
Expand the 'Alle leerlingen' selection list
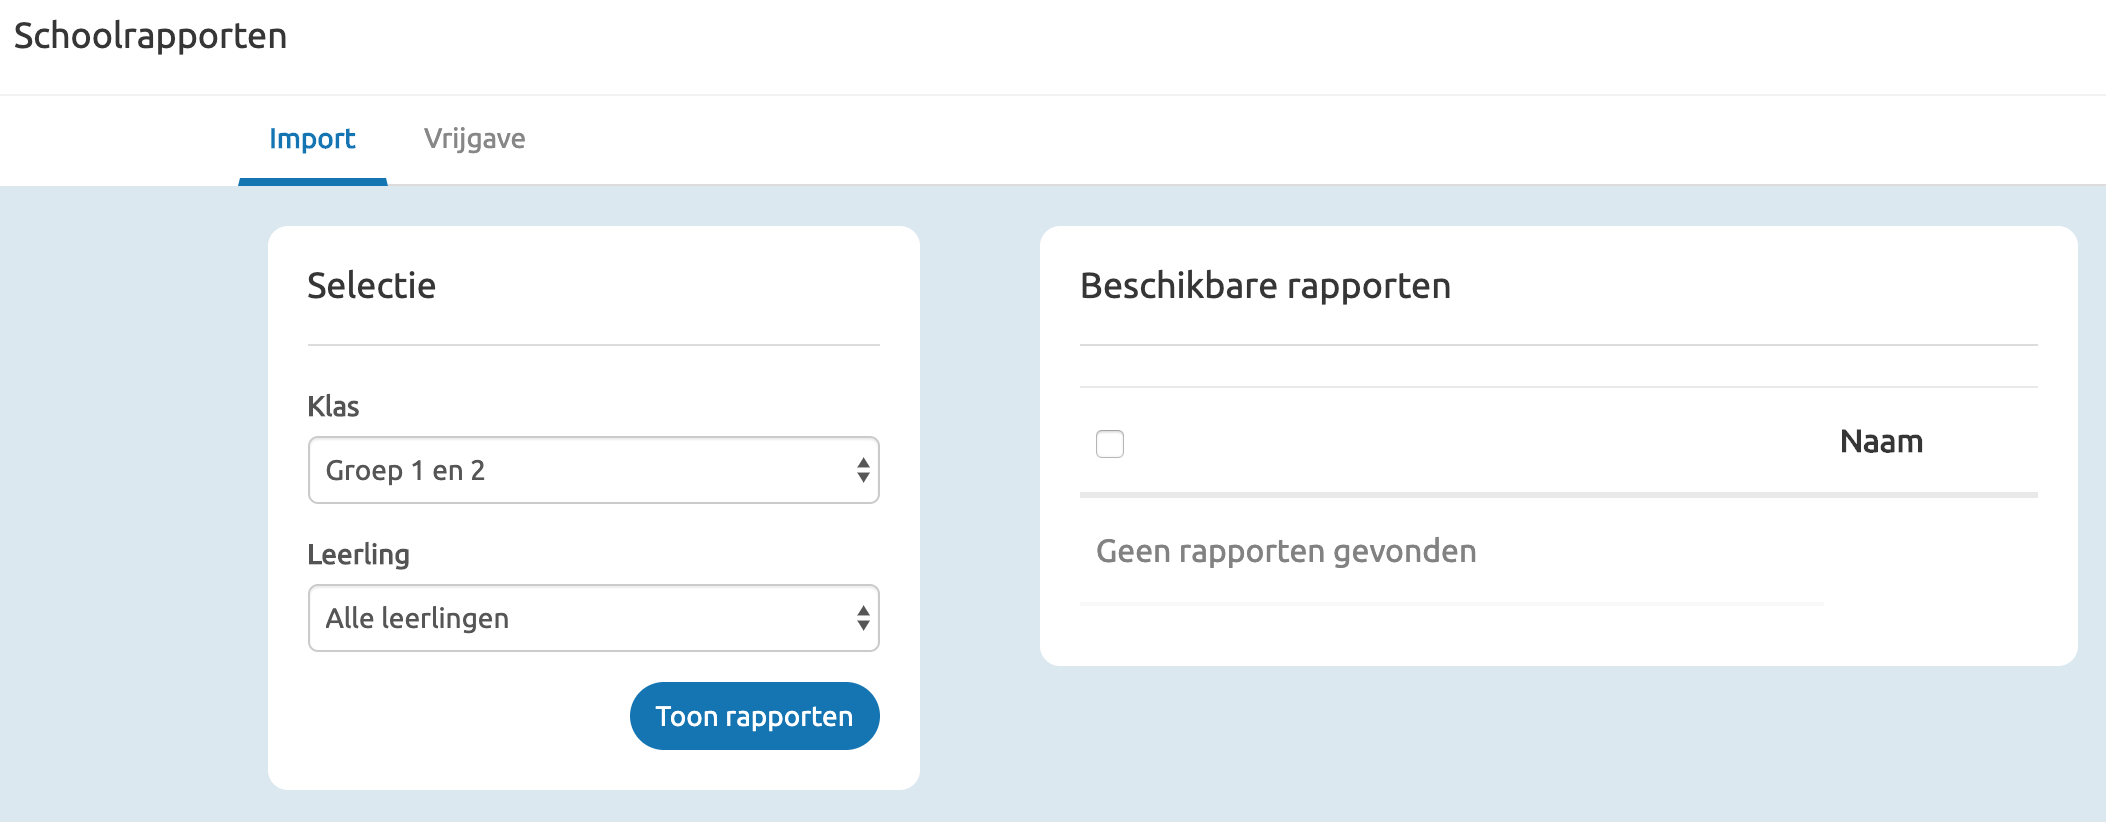[x=593, y=618]
